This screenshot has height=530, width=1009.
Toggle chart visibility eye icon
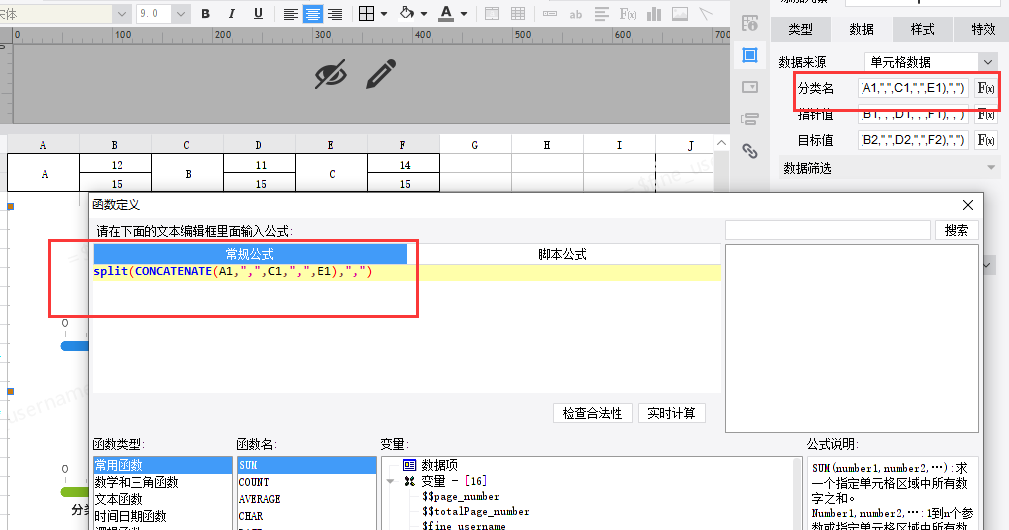(x=331, y=75)
